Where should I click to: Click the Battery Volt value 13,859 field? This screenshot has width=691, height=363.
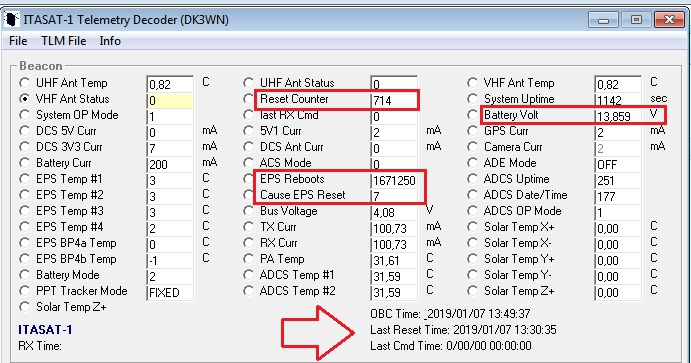point(618,116)
